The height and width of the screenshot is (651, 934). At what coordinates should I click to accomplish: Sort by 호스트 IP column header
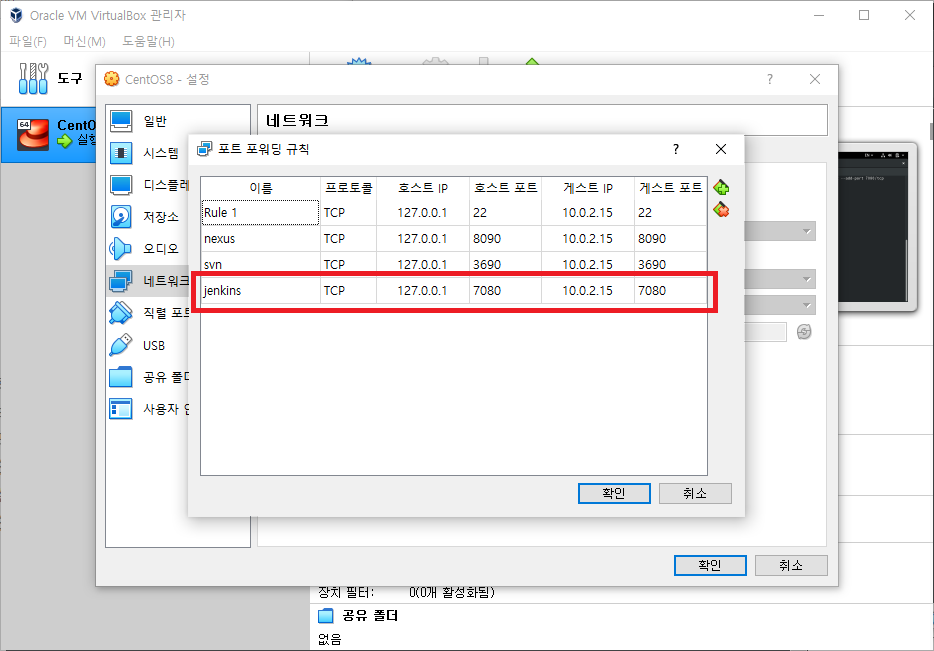[423, 188]
